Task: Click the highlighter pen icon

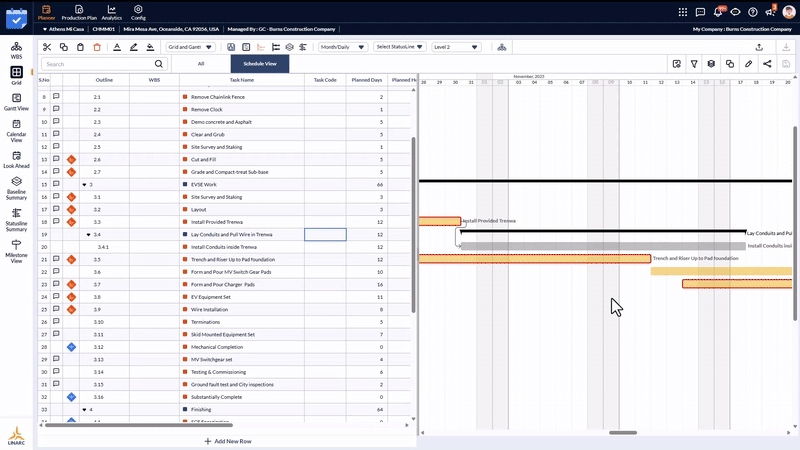Action: (134, 47)
